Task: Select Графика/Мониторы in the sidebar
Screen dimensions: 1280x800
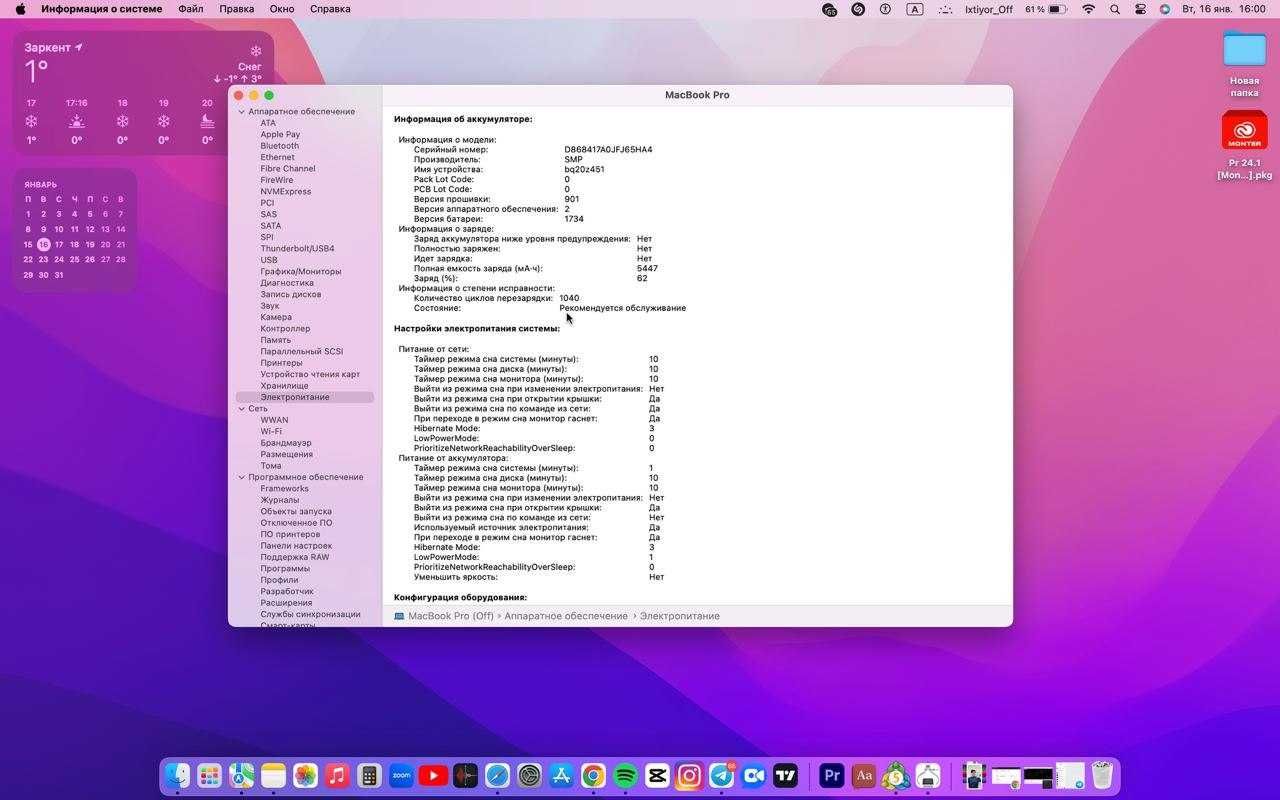Action: pos(301,271)
